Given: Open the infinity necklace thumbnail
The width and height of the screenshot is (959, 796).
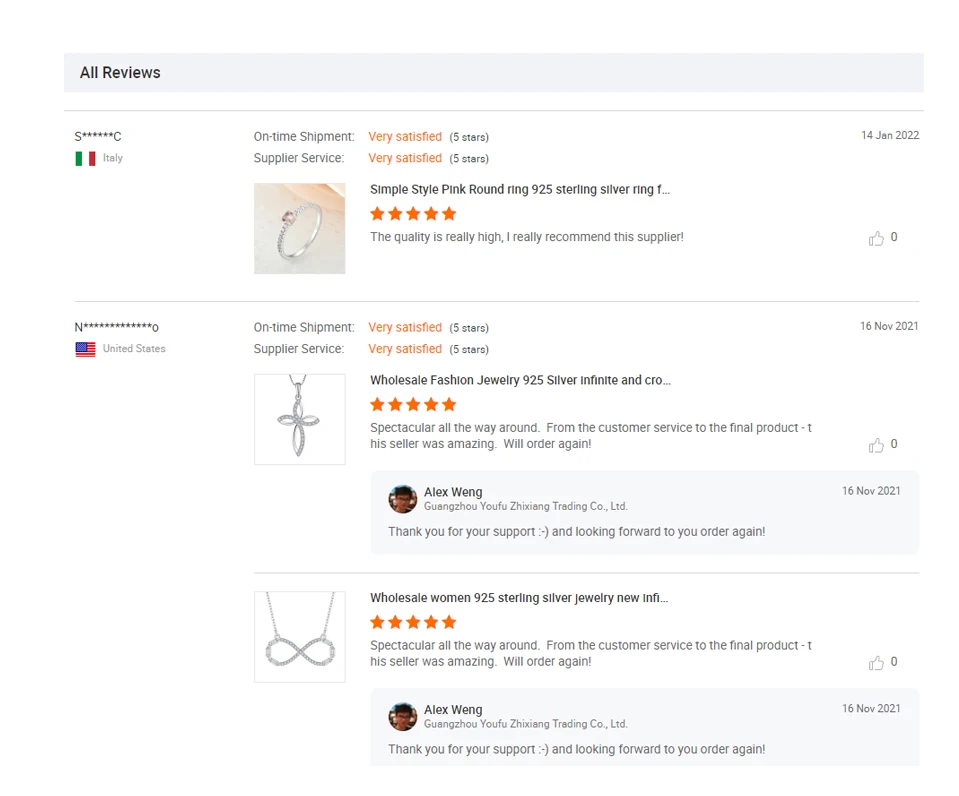Looking at the screenshot, I should 300,637.
